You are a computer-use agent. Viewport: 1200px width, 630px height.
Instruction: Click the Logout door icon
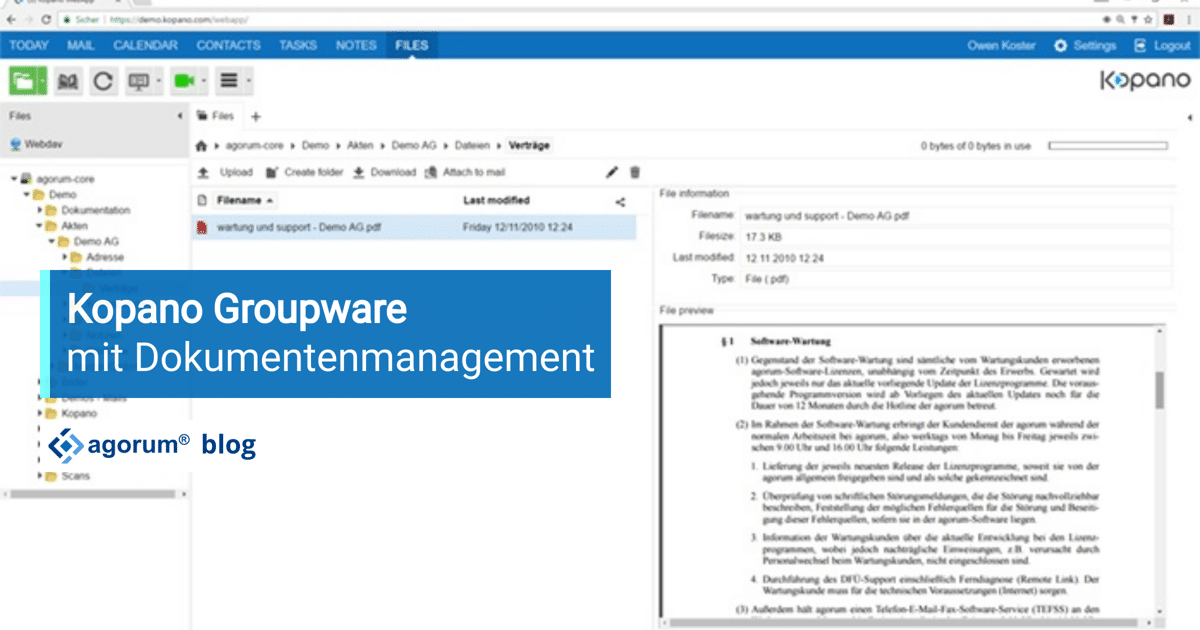(1140, 46)
